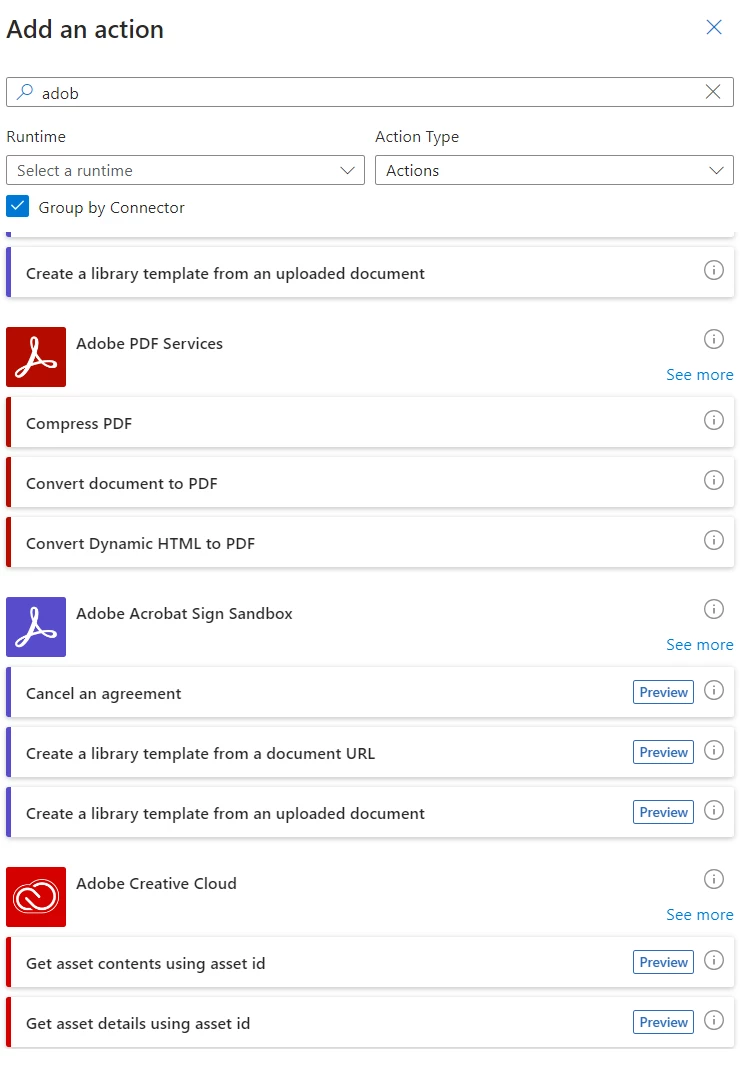Show info for library template from document URL
Screen dimensions: 755x1088
713,750
